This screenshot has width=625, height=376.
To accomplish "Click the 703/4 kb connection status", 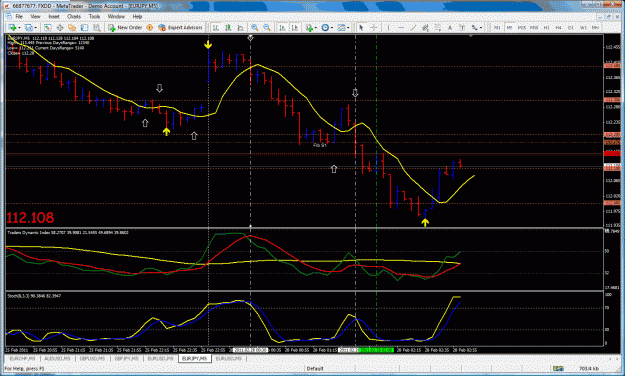I will click(588, 369).
